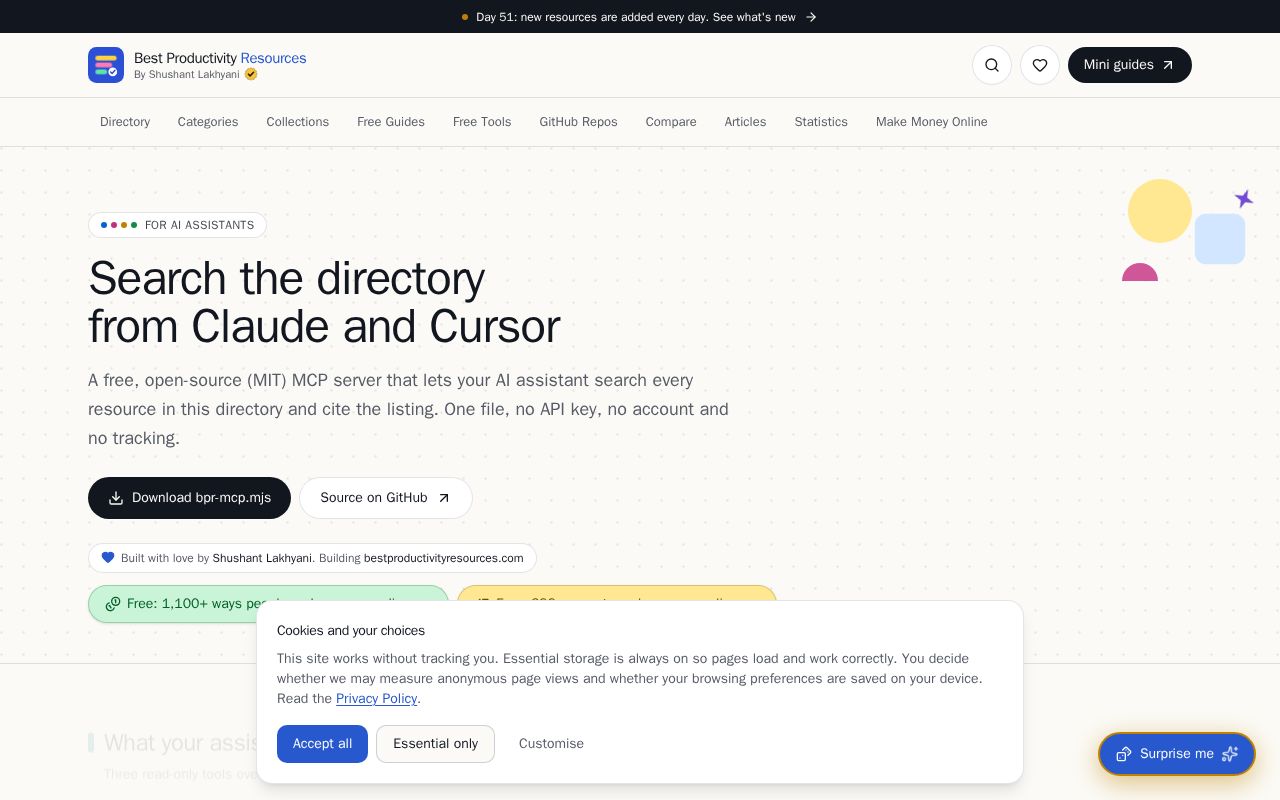
Task: Open site search with the magnifier icon
Action: [992, 65]
